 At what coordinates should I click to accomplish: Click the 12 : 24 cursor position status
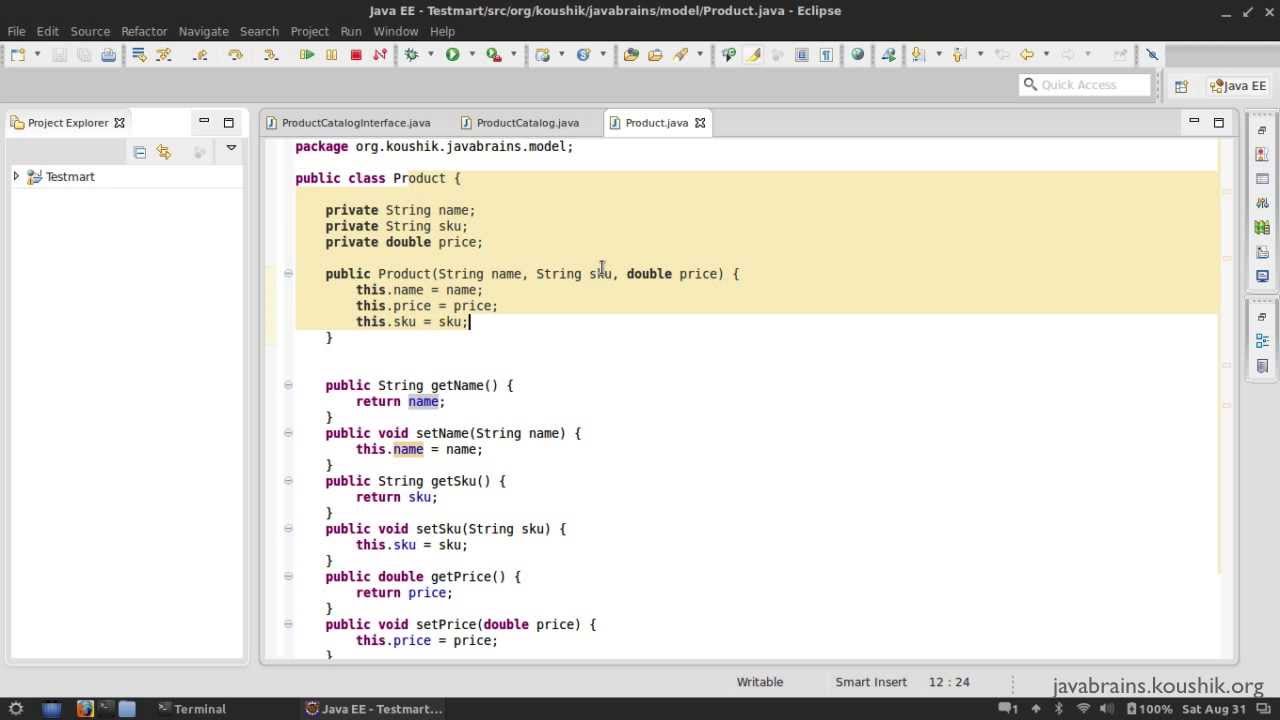pyautogui.click(x=949, y=682)
